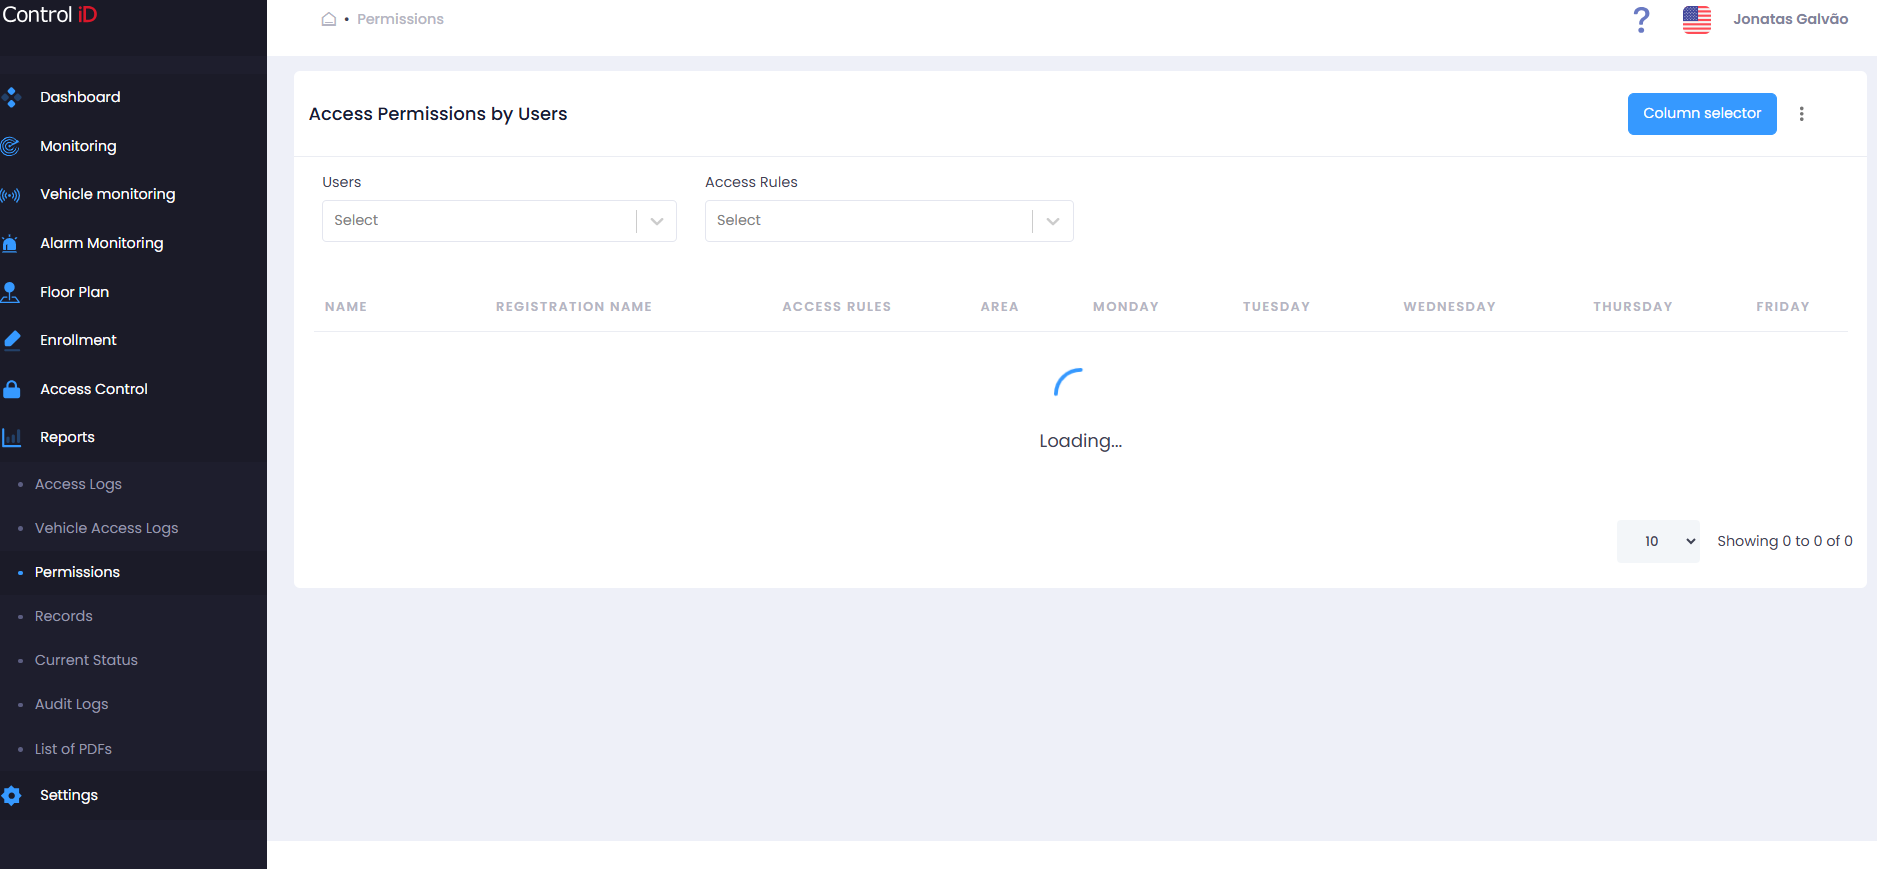Image resolution: width=1877 pixels, height=869 pixels.
Task: Open Access Logs report
Action: coord(78,484)
